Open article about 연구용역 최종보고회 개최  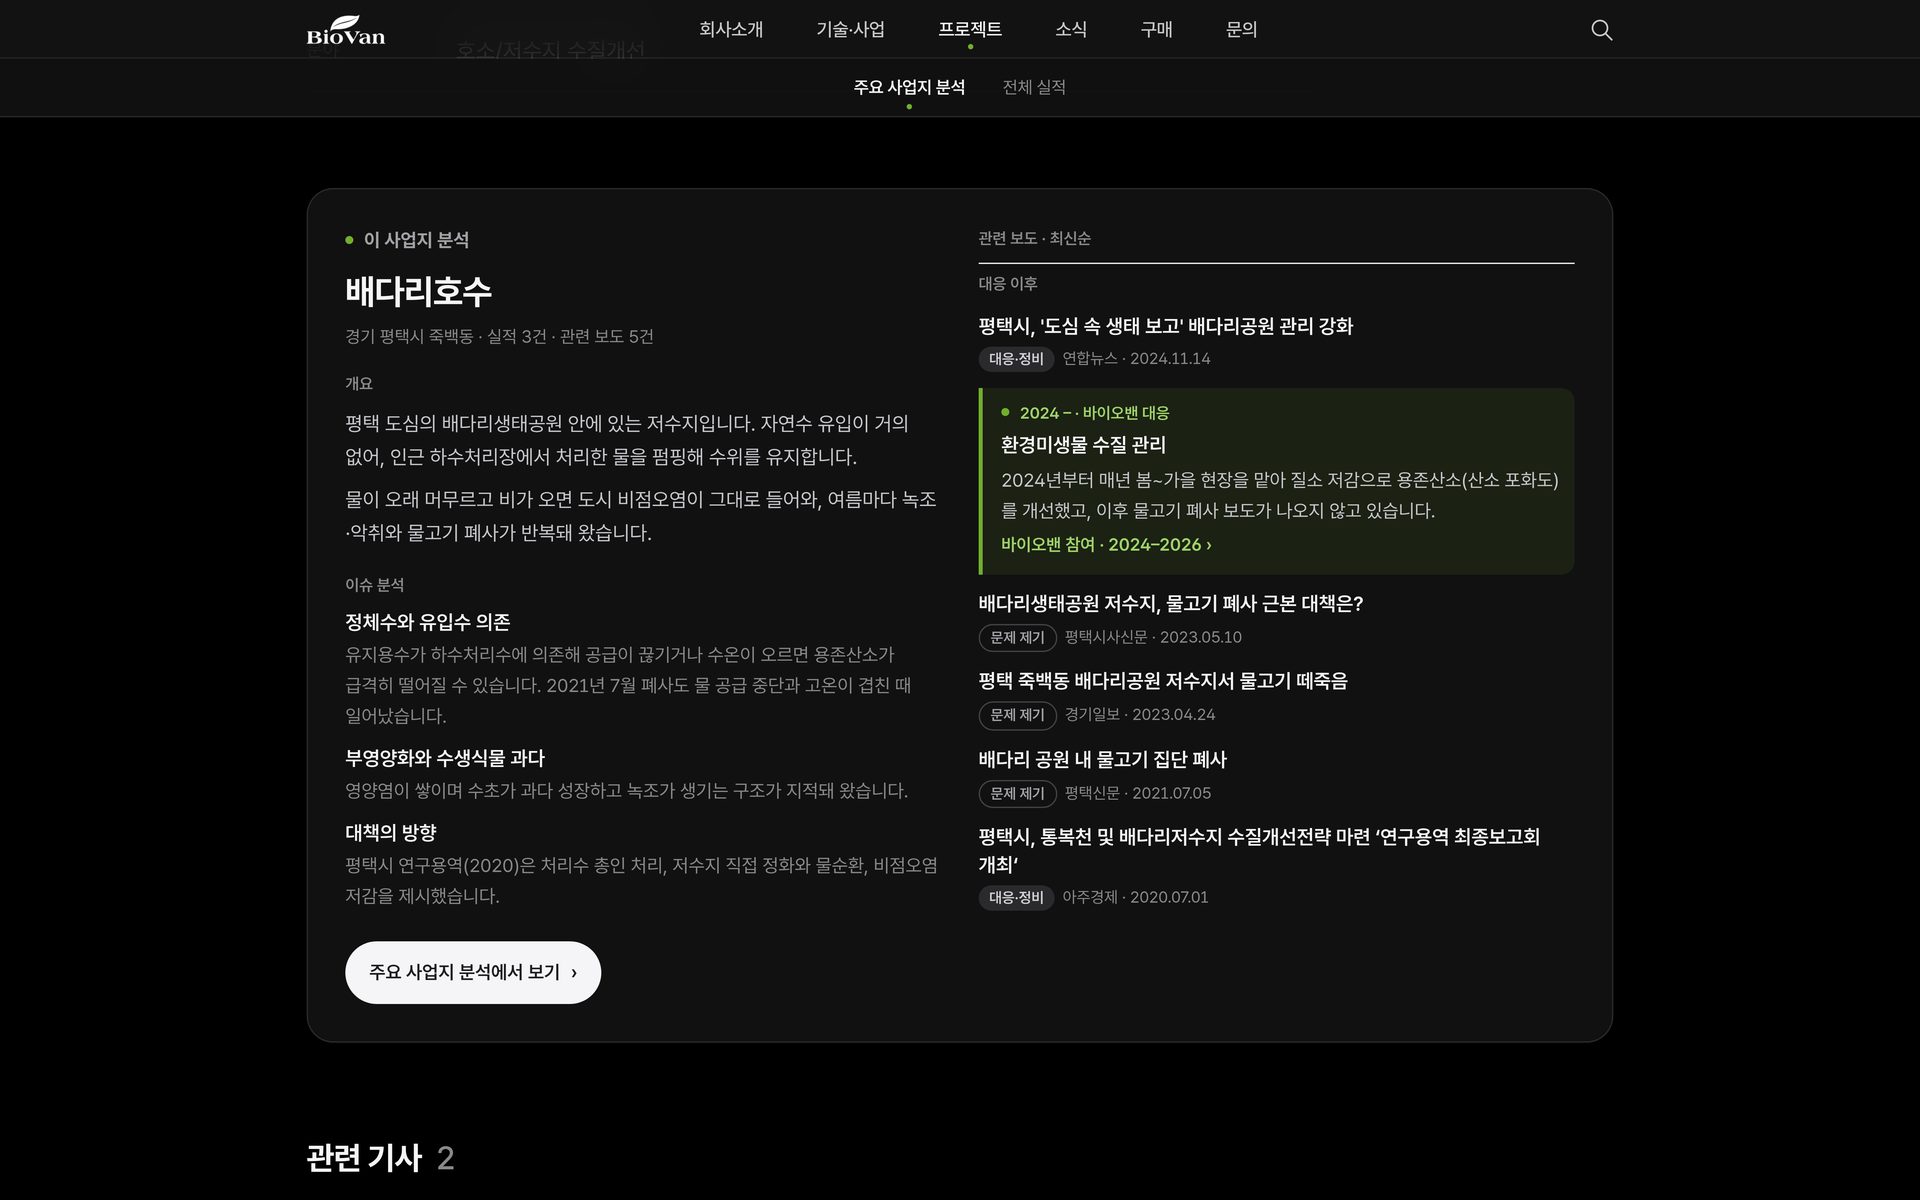(x=1259, y=850)
